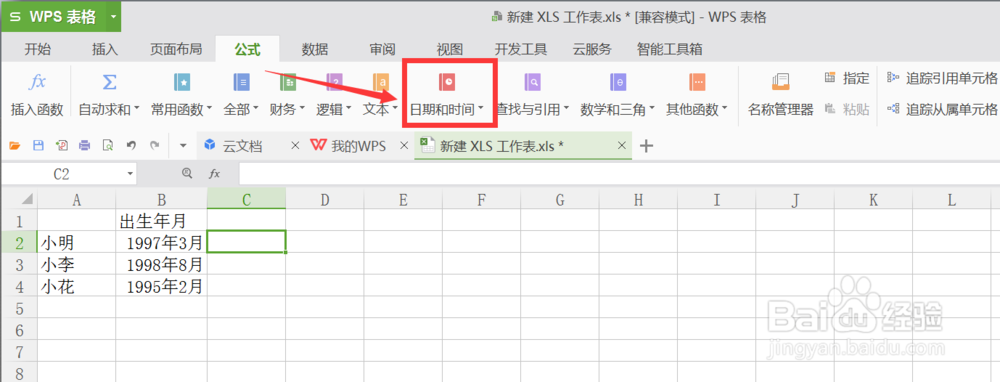Select cell containing 1997年3月

(x=161, y=242)
